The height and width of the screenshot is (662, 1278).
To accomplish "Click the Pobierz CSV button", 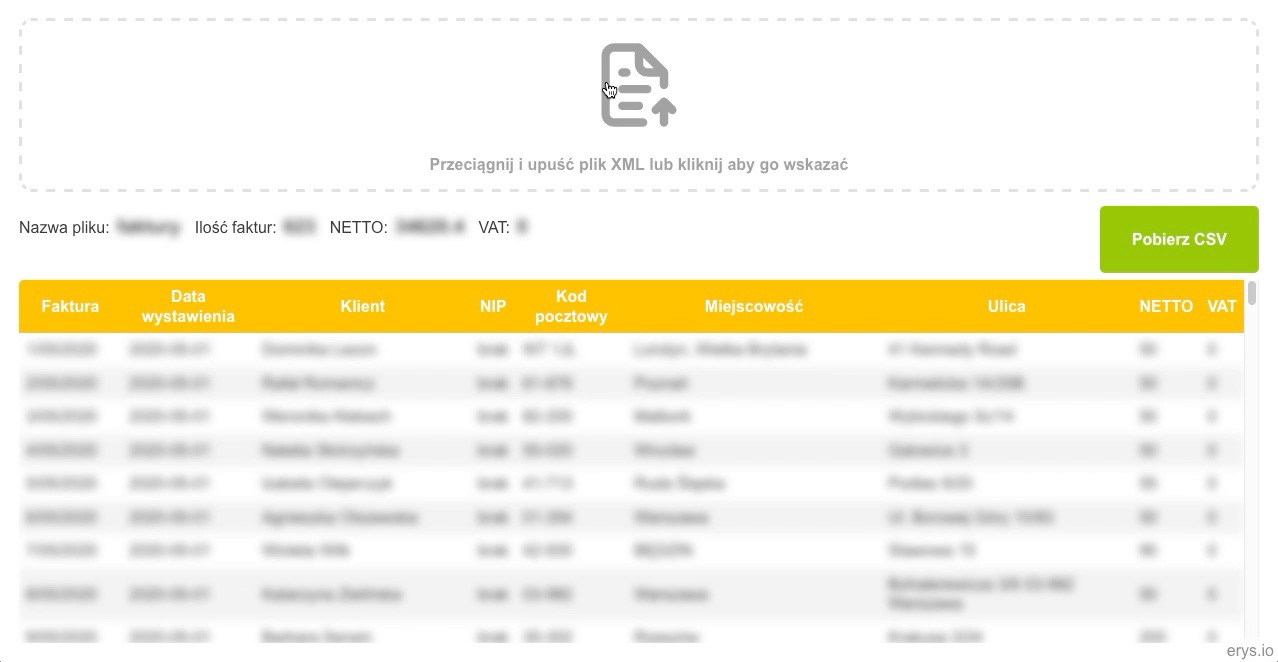I will [1178, 239].
